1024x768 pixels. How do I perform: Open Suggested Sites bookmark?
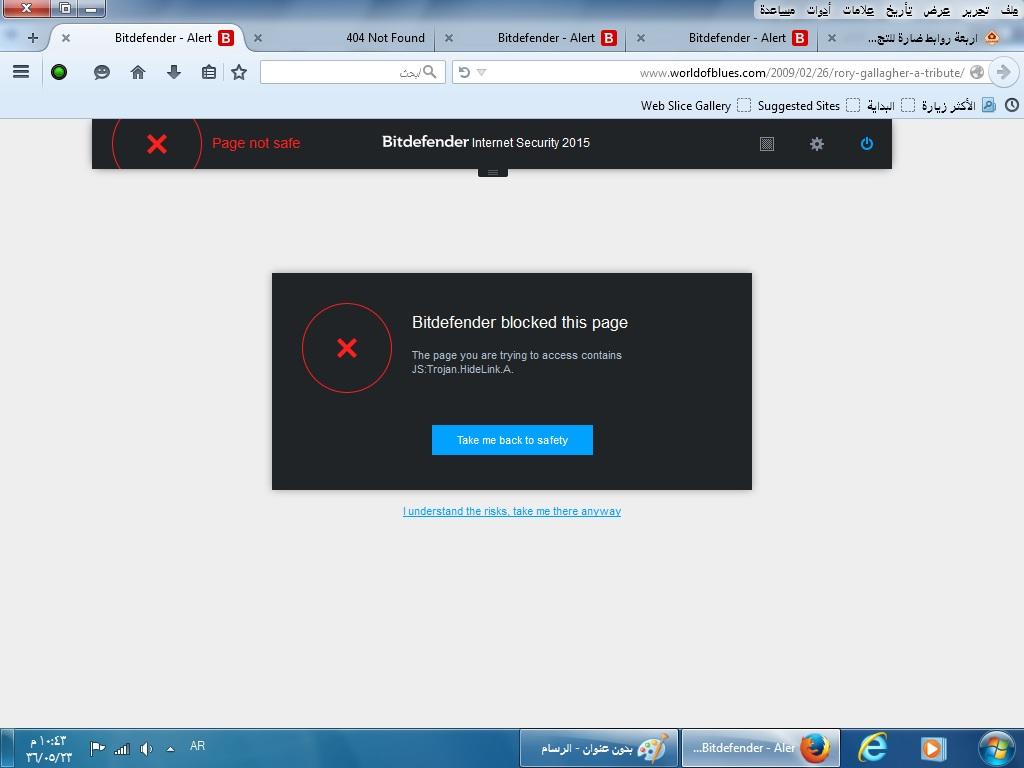coord(808,105)
